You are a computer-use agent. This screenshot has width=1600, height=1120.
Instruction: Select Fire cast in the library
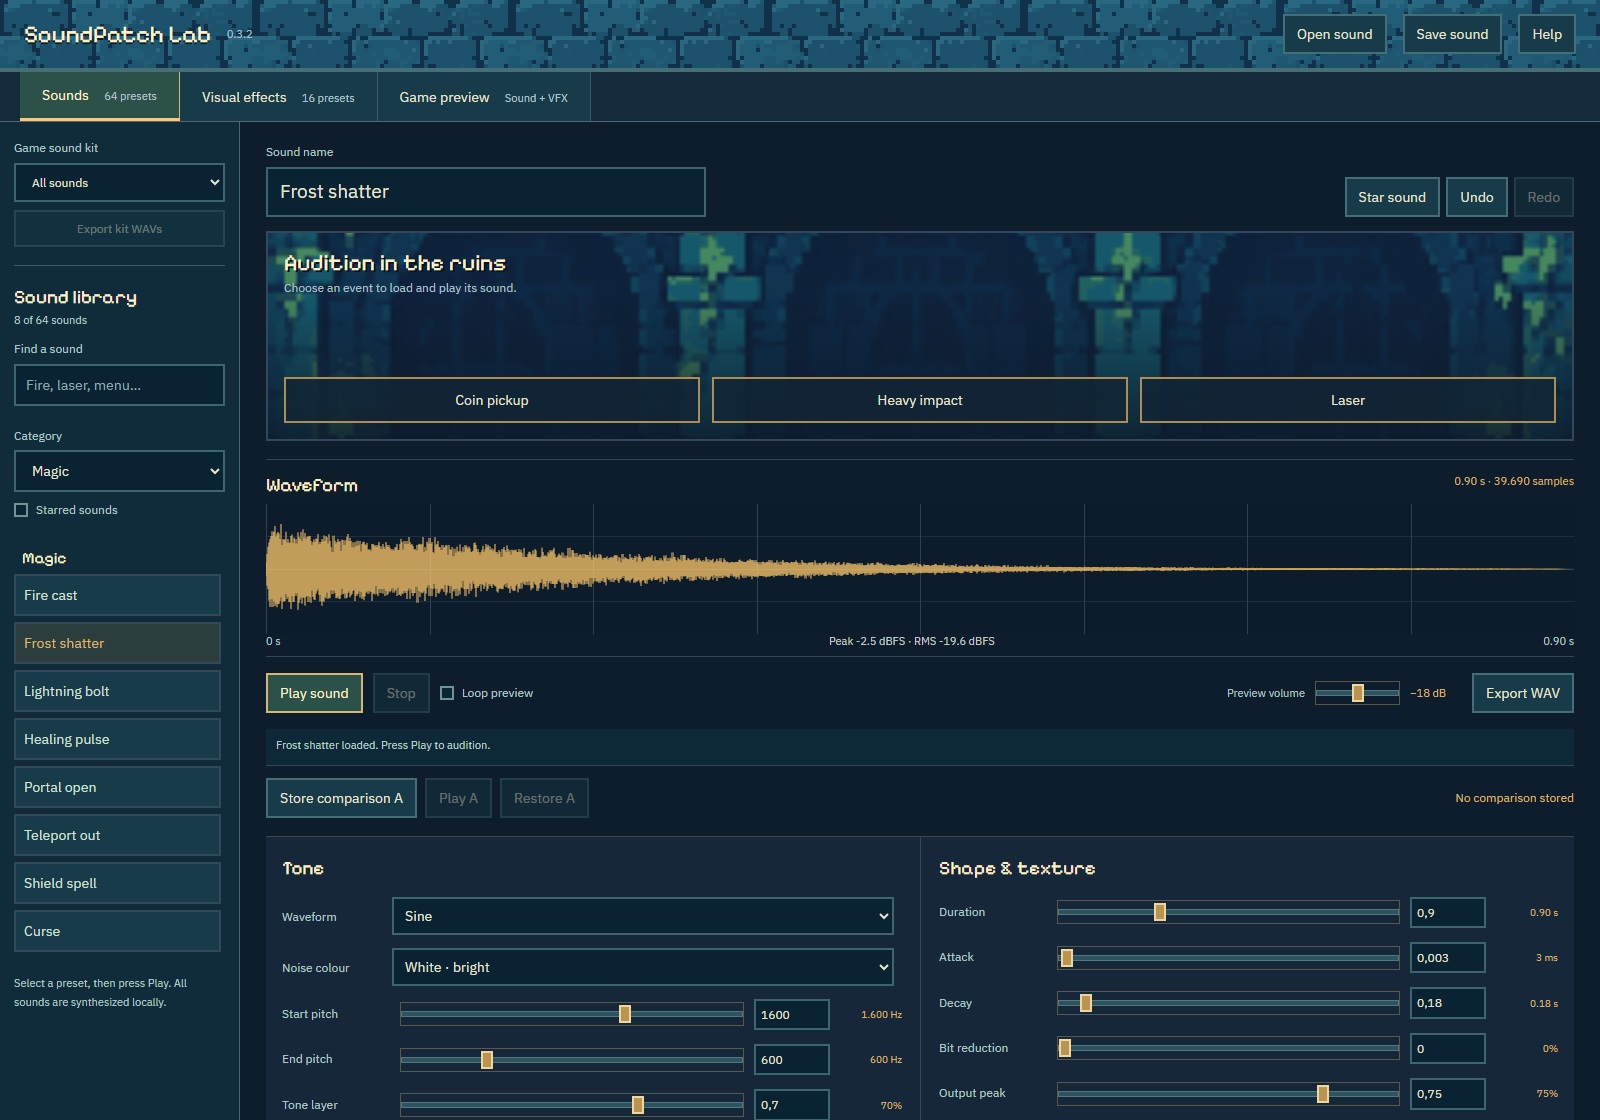point(117,595)
